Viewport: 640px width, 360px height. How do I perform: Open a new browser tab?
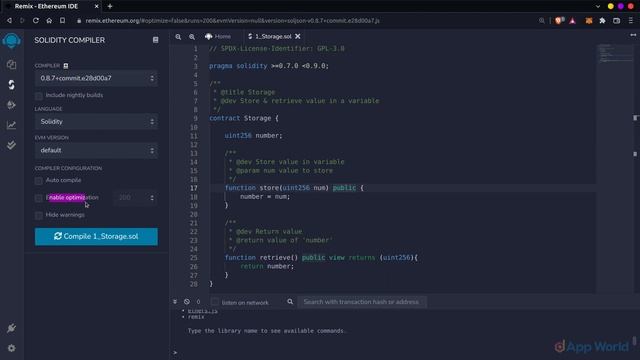point(110,6)
